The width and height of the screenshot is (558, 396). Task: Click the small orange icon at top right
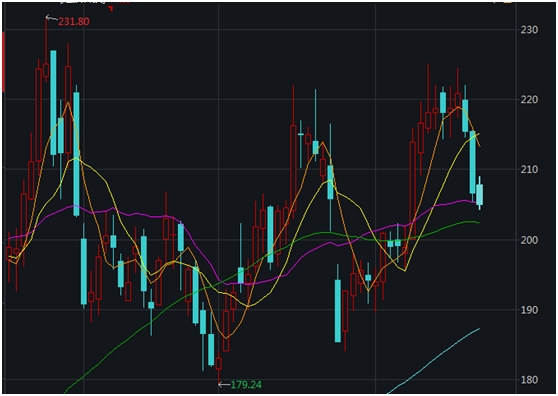pos(508,2)
